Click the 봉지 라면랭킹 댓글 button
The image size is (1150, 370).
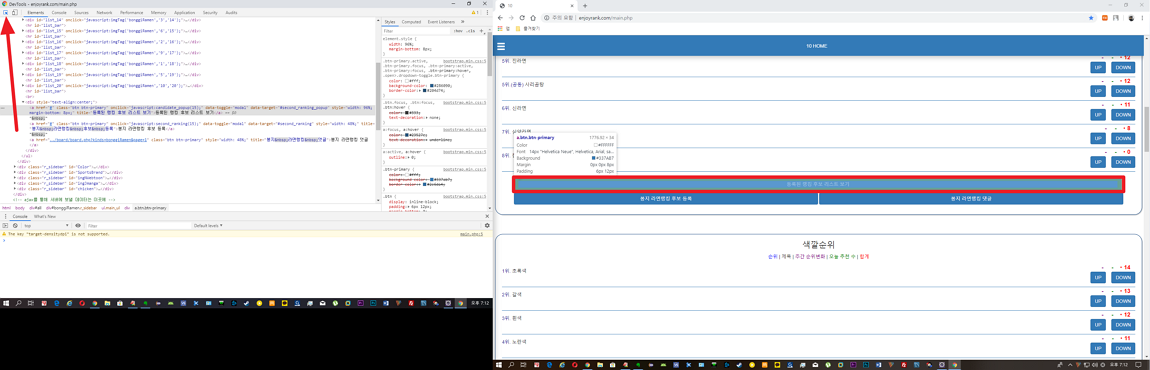[x=971, y=198]
